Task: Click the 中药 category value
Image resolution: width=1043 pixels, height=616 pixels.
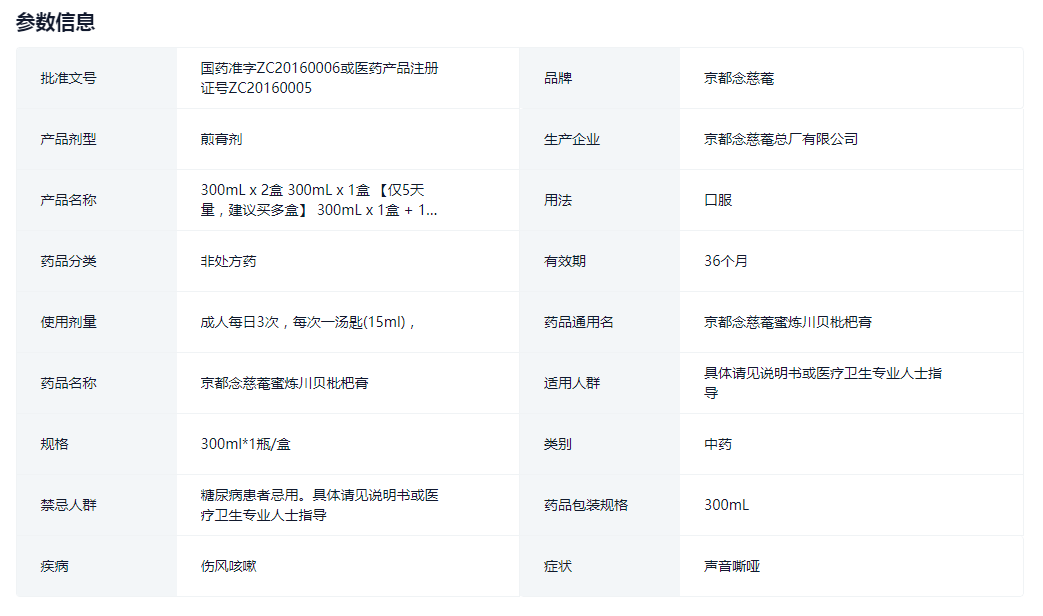Action: [717, 444]
